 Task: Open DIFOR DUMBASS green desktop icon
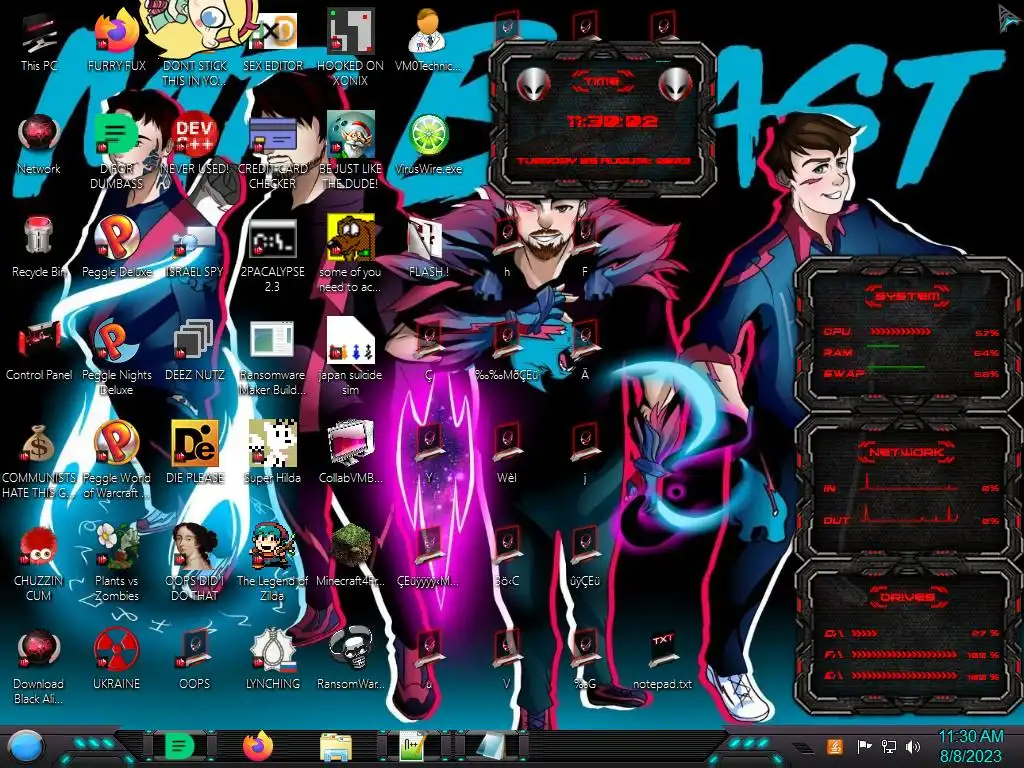(116, 152)
